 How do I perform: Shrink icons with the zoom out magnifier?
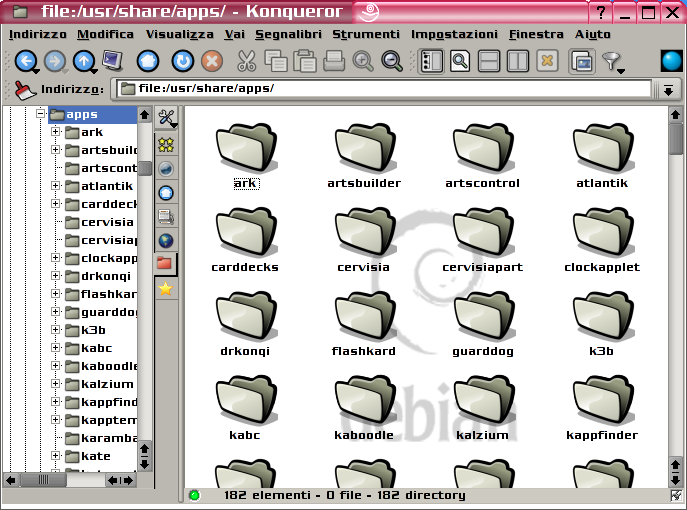pos(392,61)
